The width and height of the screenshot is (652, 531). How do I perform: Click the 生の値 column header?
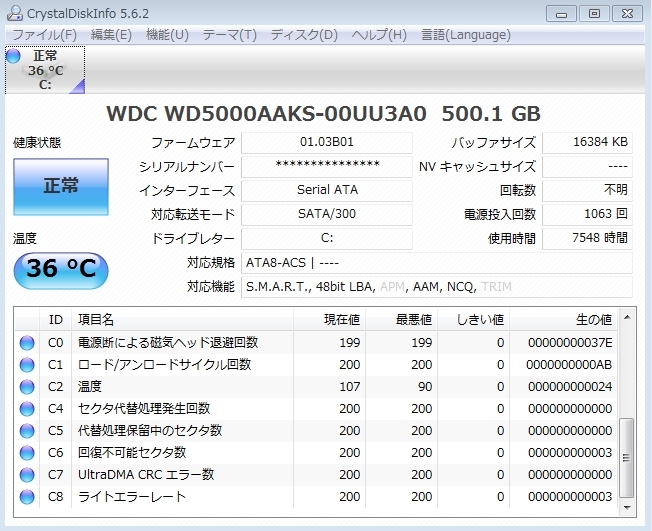coord(563,320)
